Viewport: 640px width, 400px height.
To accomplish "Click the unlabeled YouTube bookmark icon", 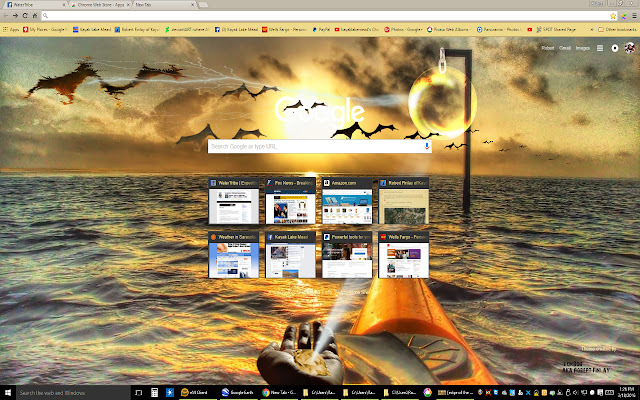I will click(x=530, y=29).
